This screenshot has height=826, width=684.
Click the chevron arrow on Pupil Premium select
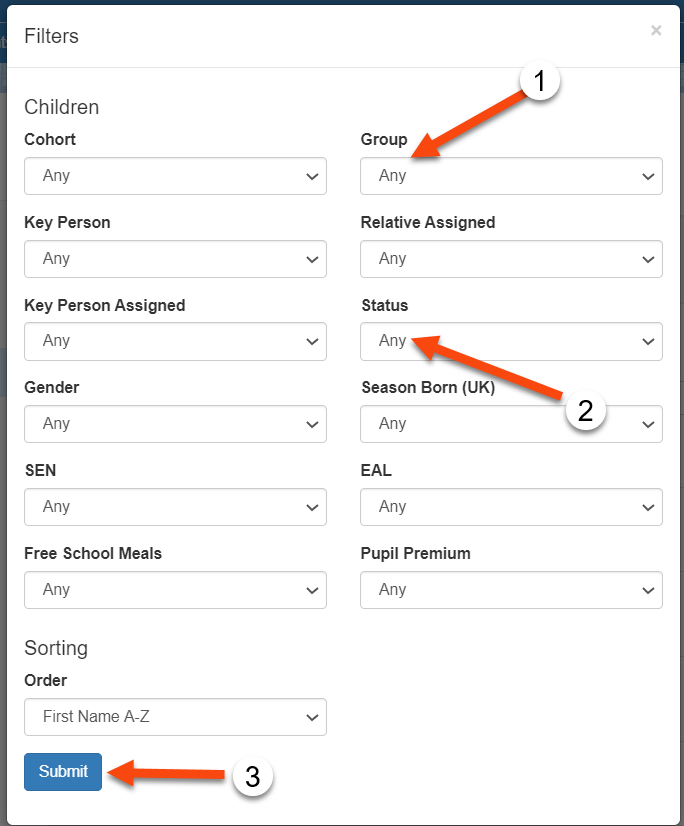click(646, 590)
